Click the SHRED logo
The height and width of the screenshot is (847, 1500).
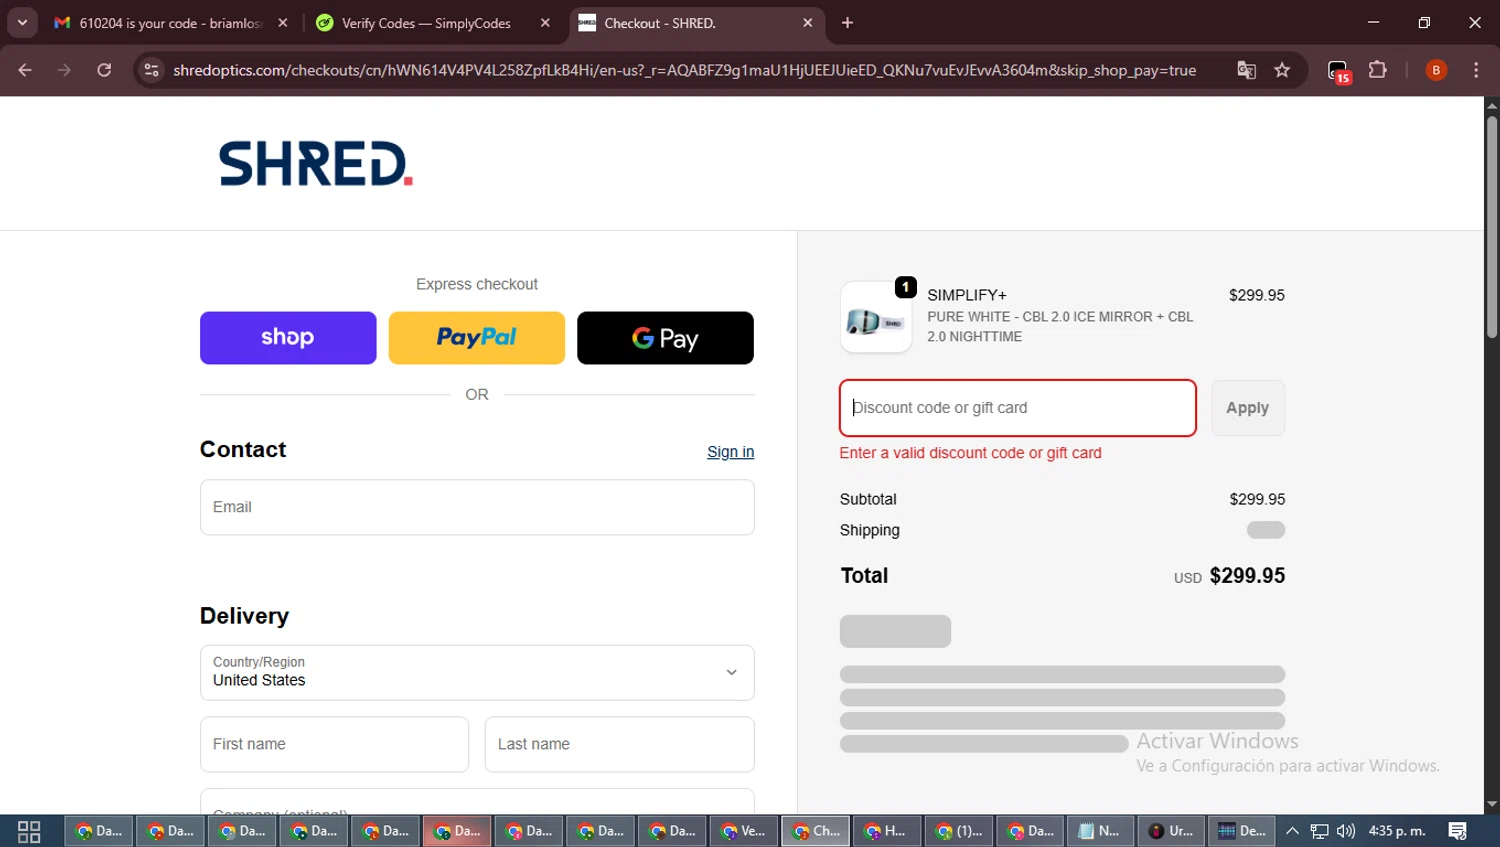pyautogui.click(x=315, y=164)
